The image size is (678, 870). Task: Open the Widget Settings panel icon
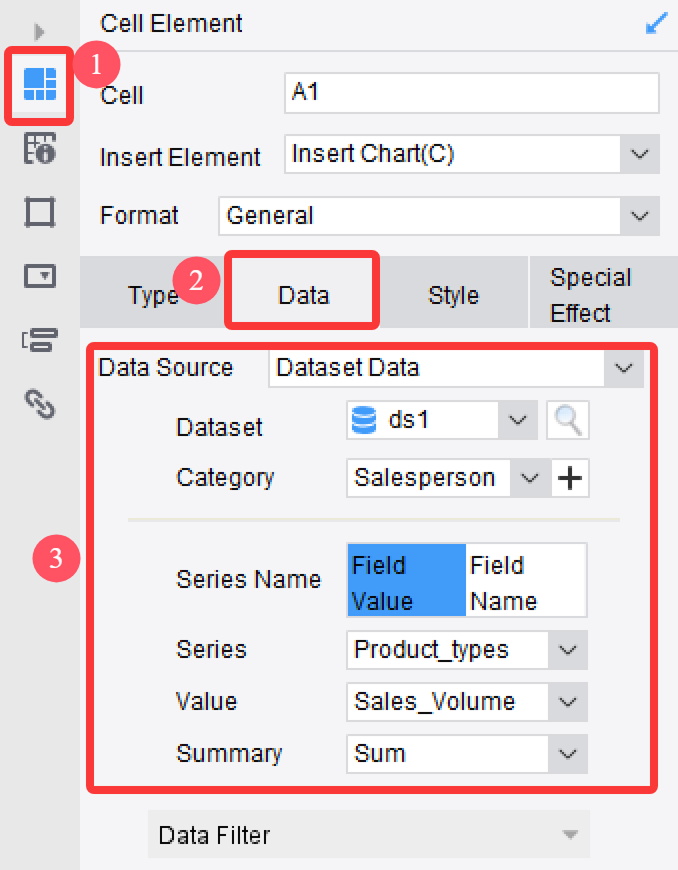tap(40, 276)
